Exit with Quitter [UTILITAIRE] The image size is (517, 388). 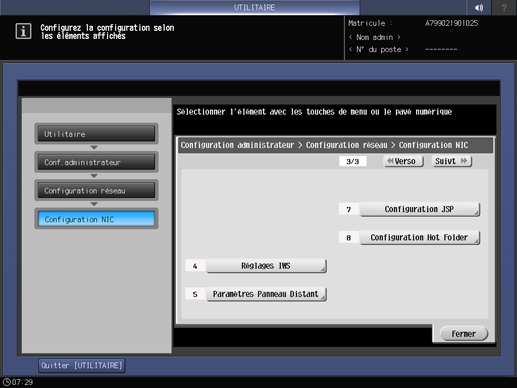(82, 366)
